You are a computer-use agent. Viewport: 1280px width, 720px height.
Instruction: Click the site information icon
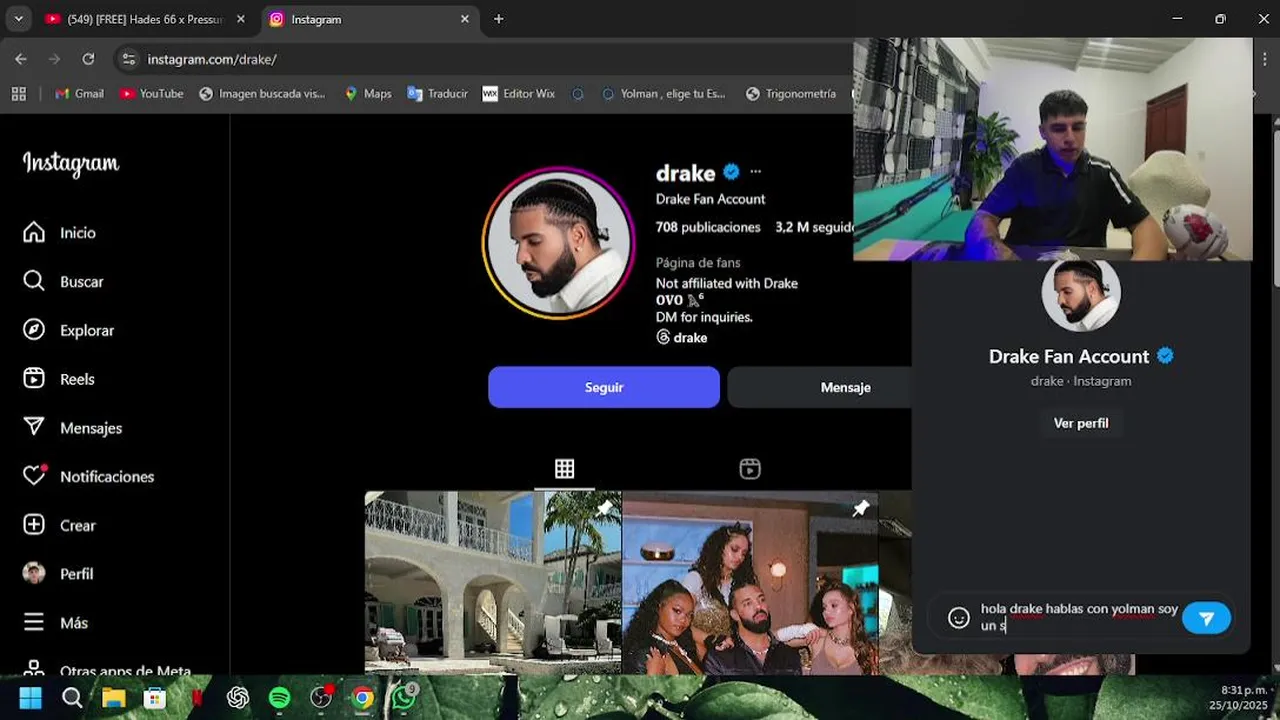128,59
